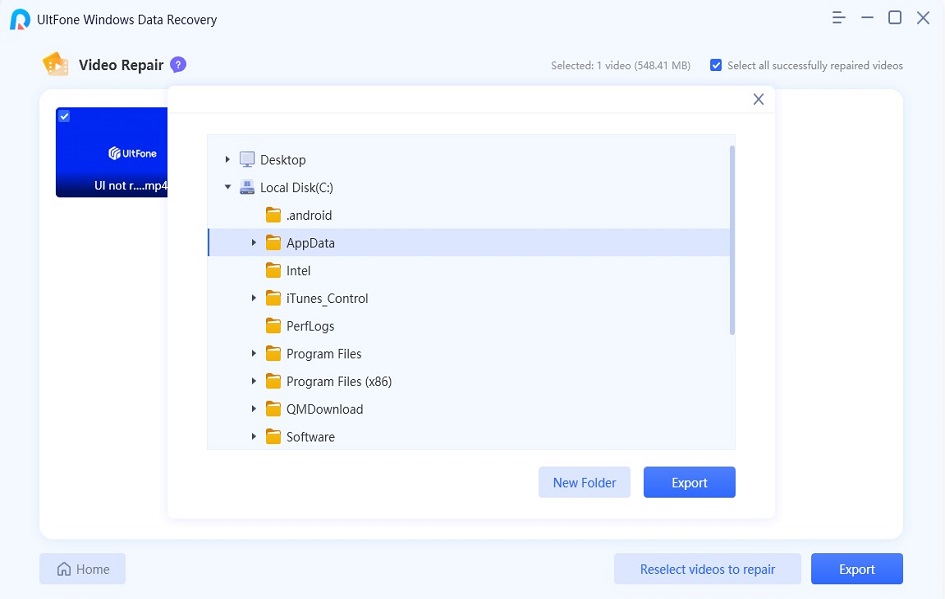Expand the Desktop tree node
945x599 pixels.
tap(227, 159)
